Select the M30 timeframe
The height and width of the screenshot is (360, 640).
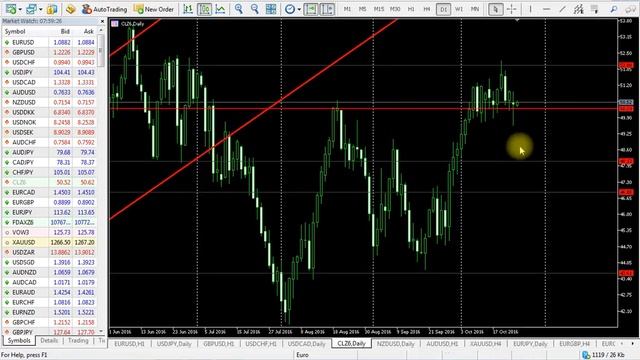(x=395, y=9)
